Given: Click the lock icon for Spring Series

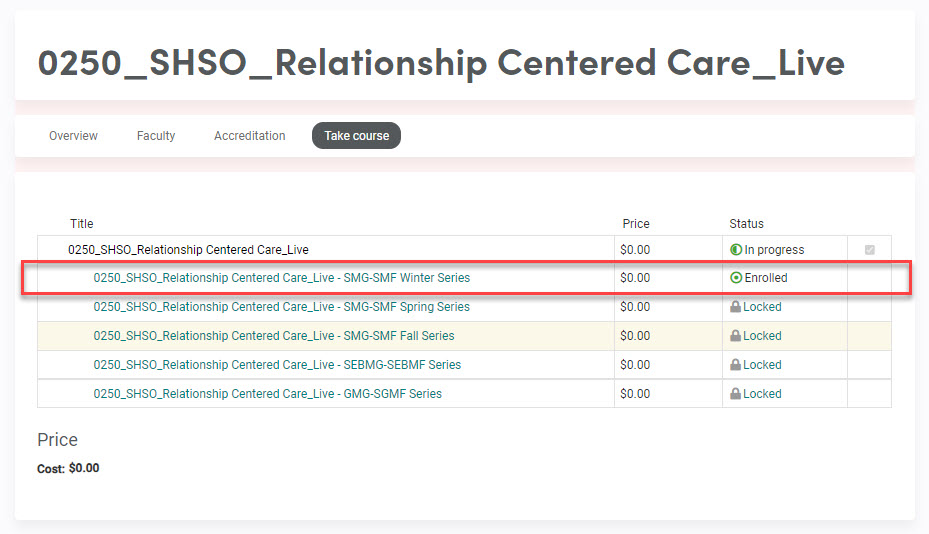Looking at the screenshot, I should [736, 307].
